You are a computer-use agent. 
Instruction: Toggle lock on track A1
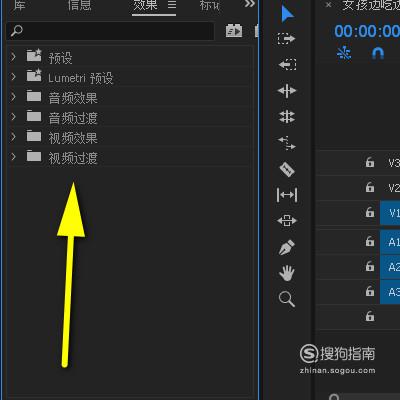point(370,241)
